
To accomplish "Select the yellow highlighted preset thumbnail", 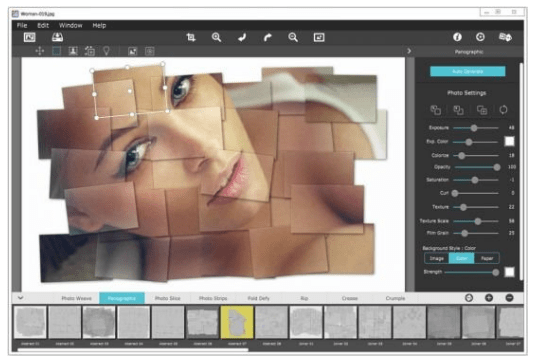I will pos(237,322).
